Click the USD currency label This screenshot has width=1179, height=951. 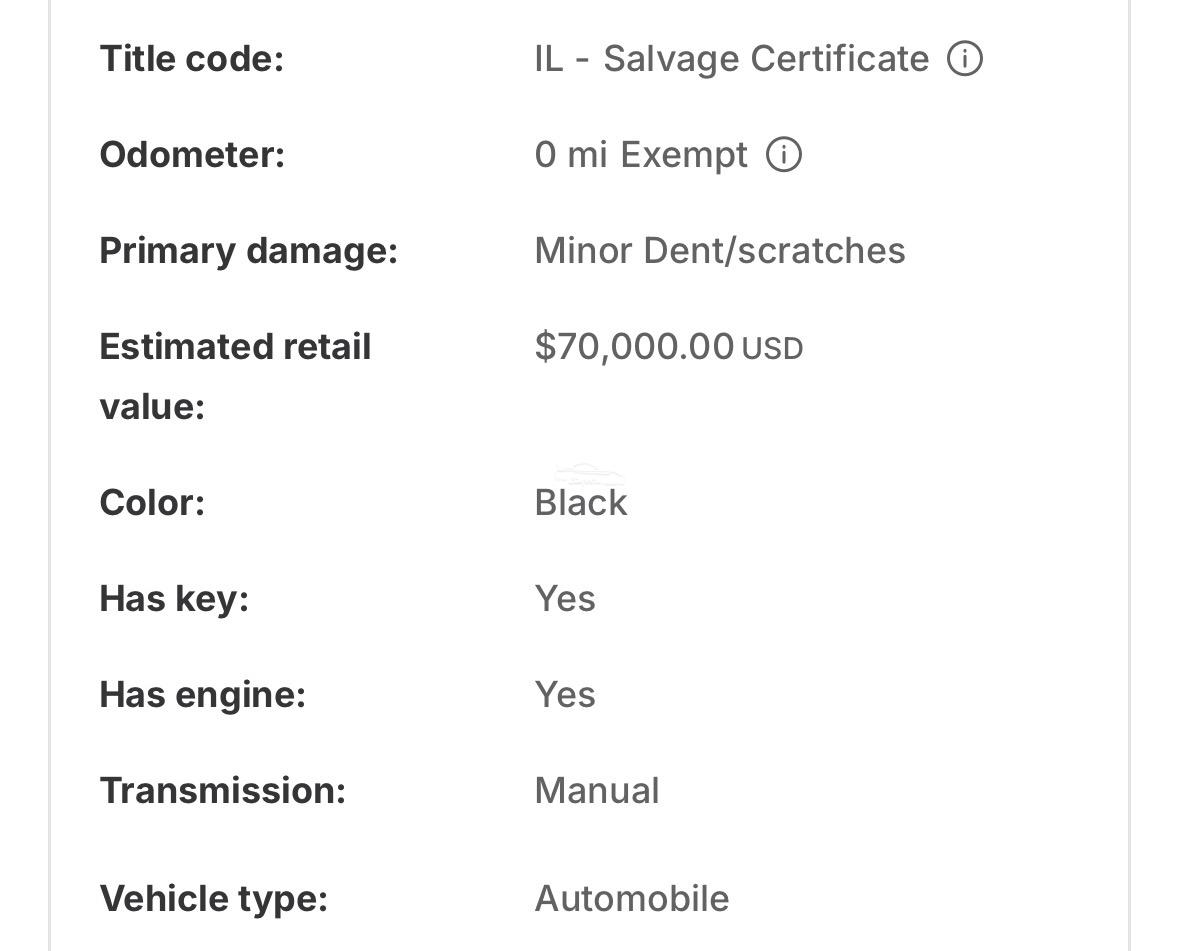[x=772, y=349]
